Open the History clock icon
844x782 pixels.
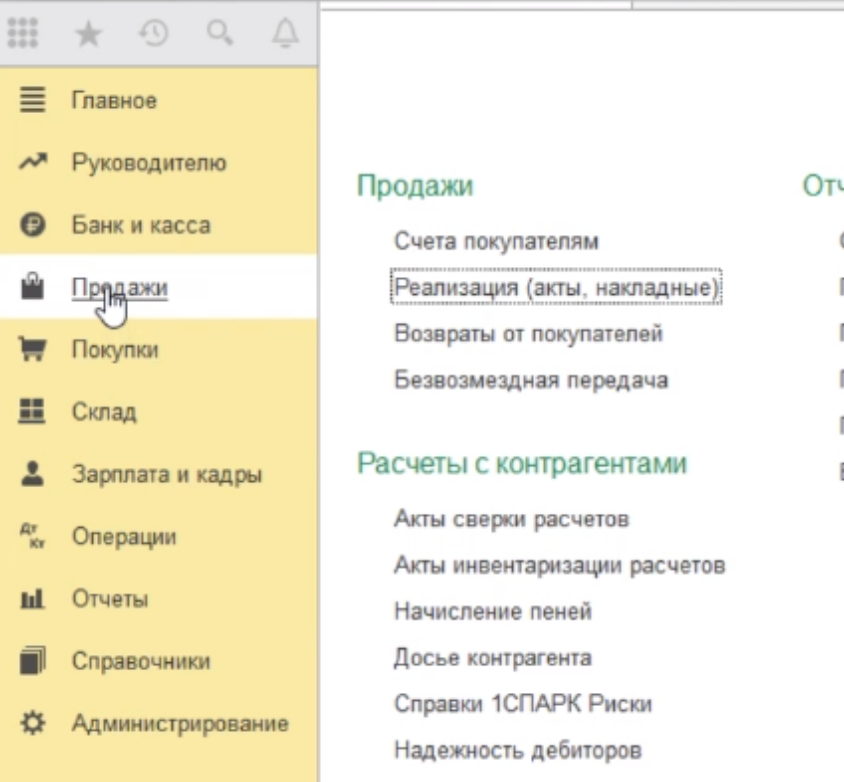pos(153,34)
